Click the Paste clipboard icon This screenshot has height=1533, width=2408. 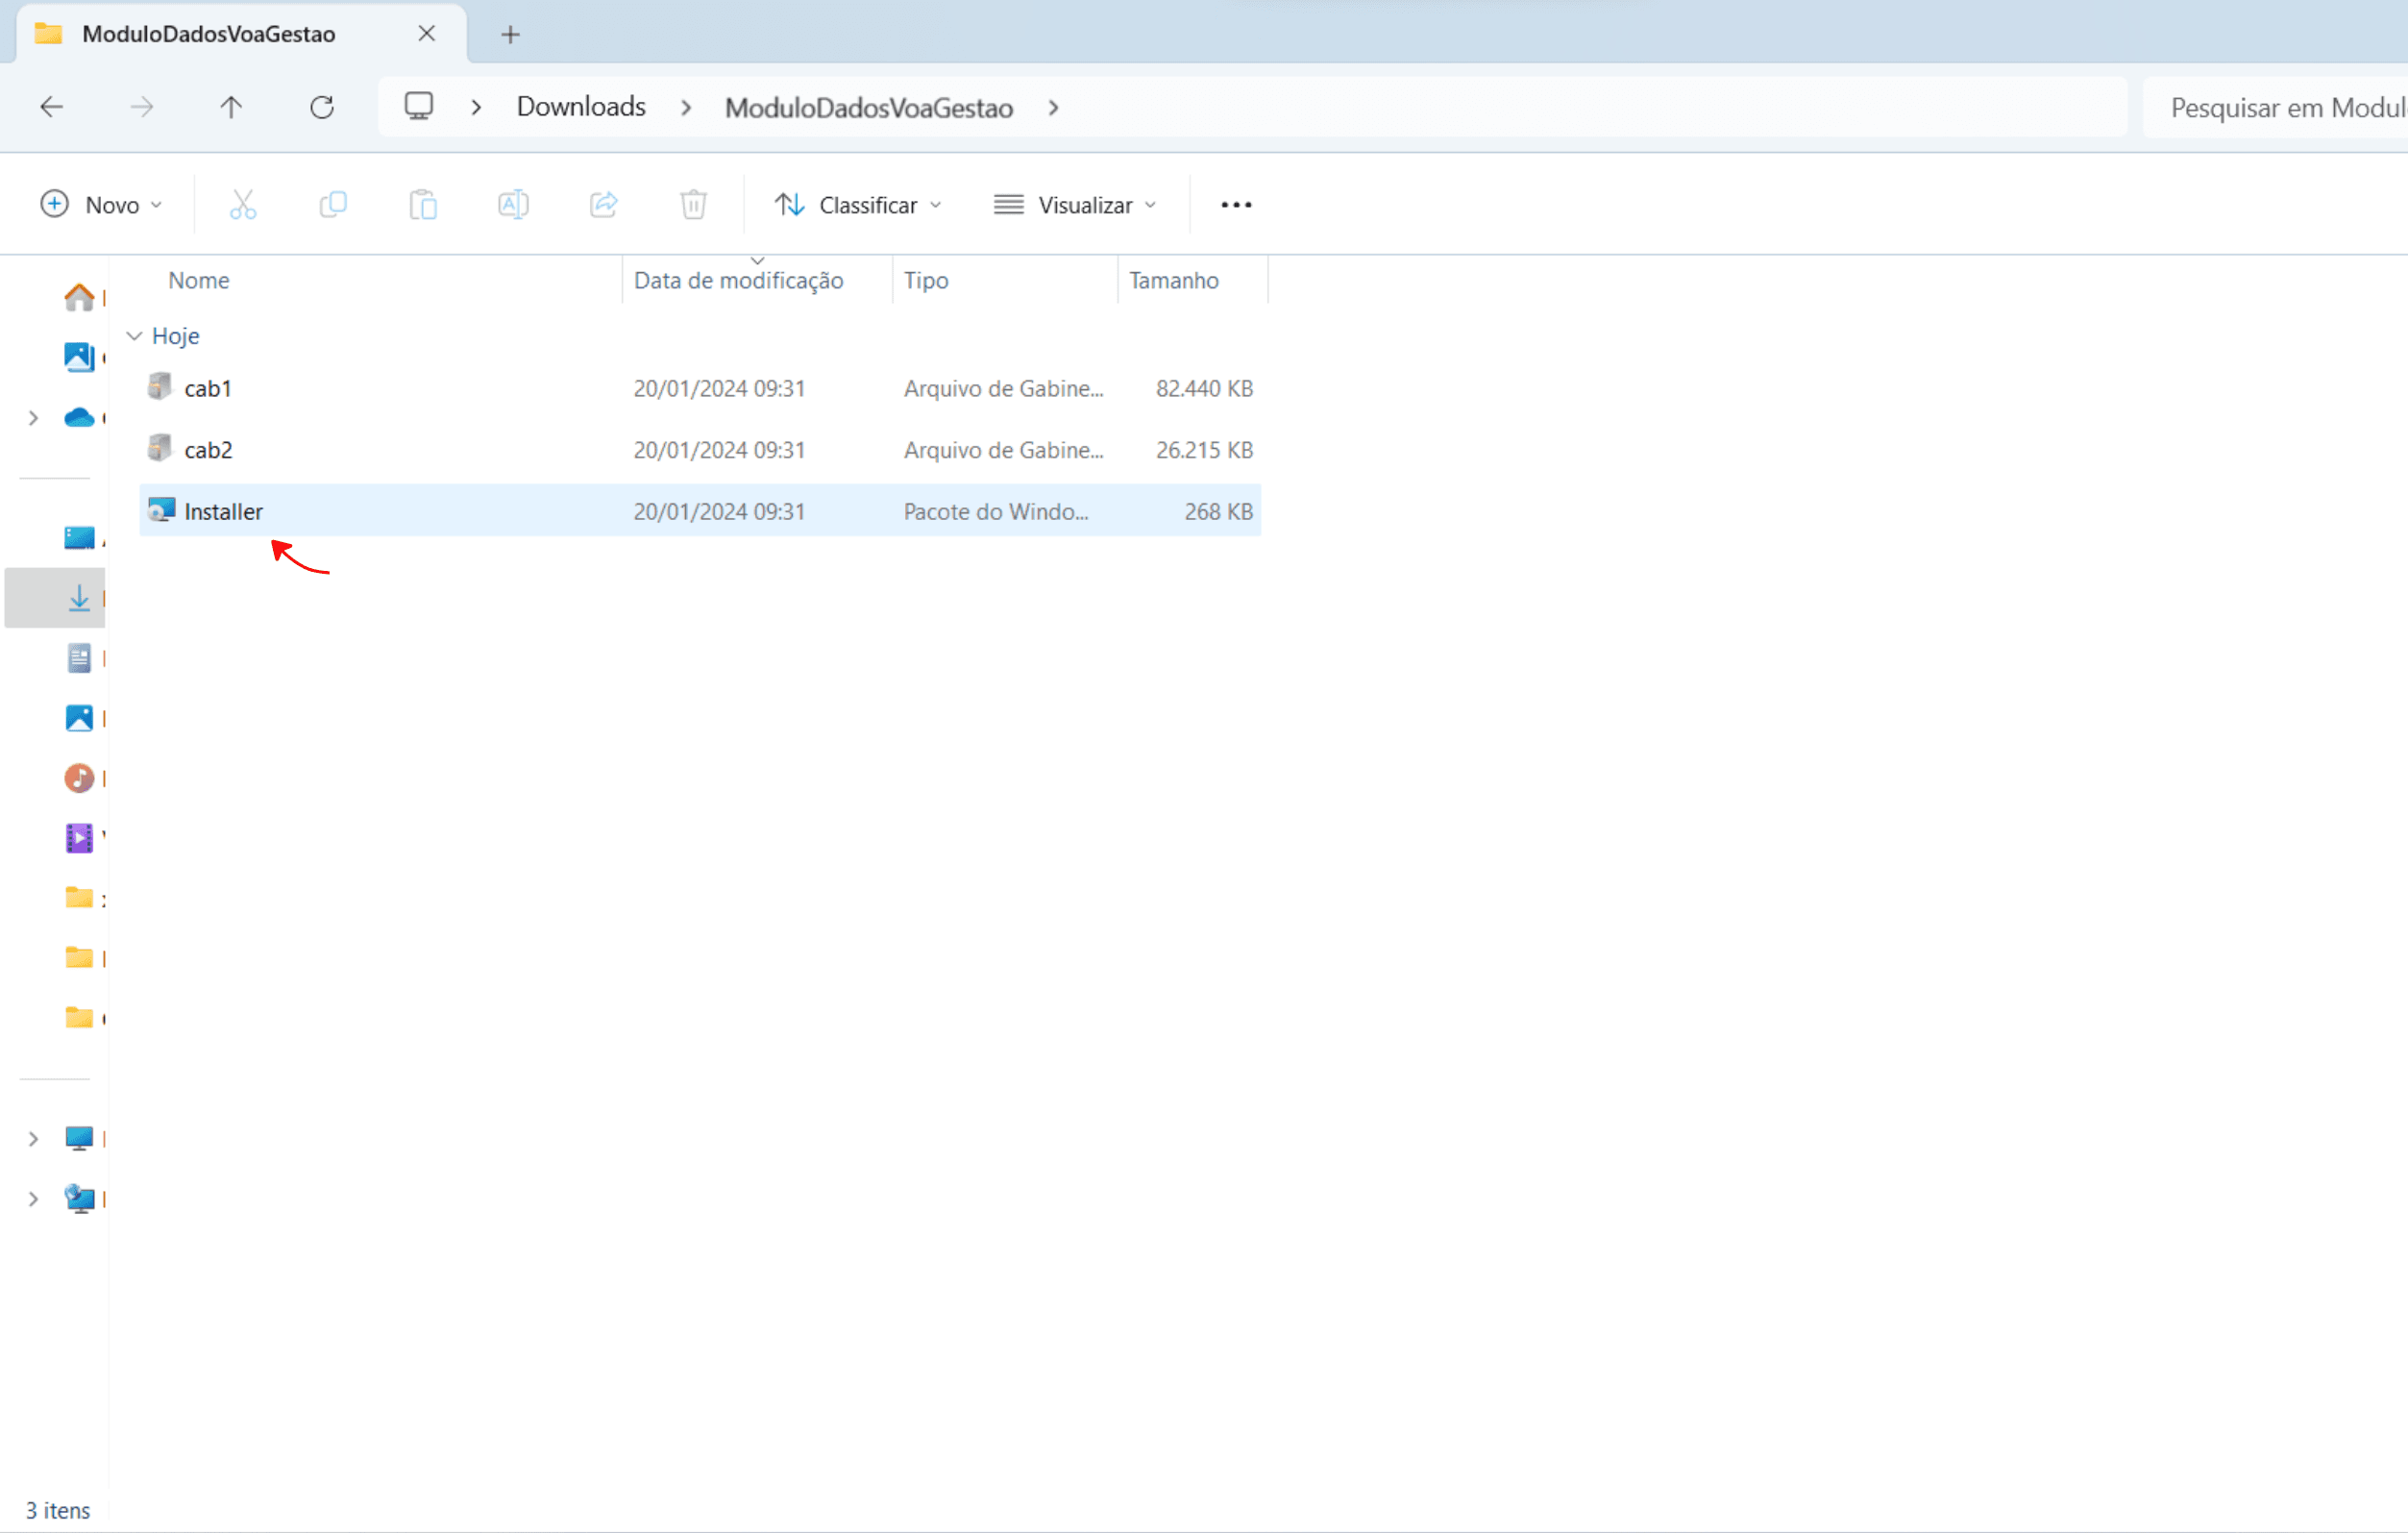click(x=423, y=205)
